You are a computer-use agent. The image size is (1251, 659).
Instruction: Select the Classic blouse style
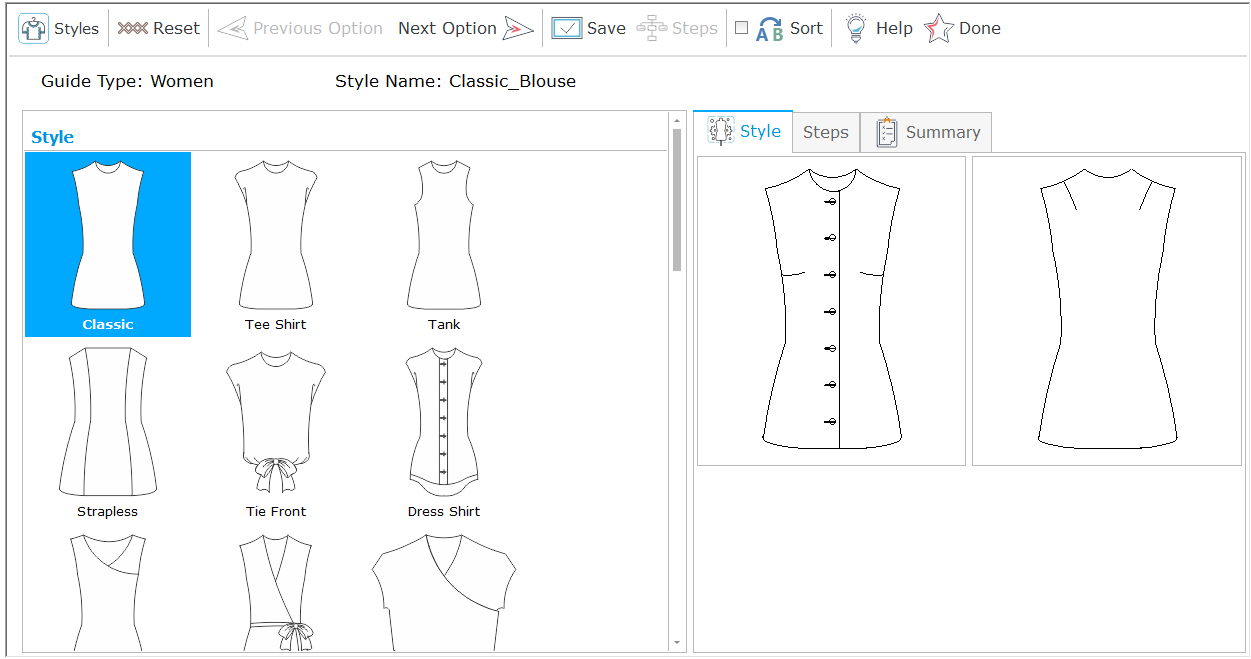[108, 244]
